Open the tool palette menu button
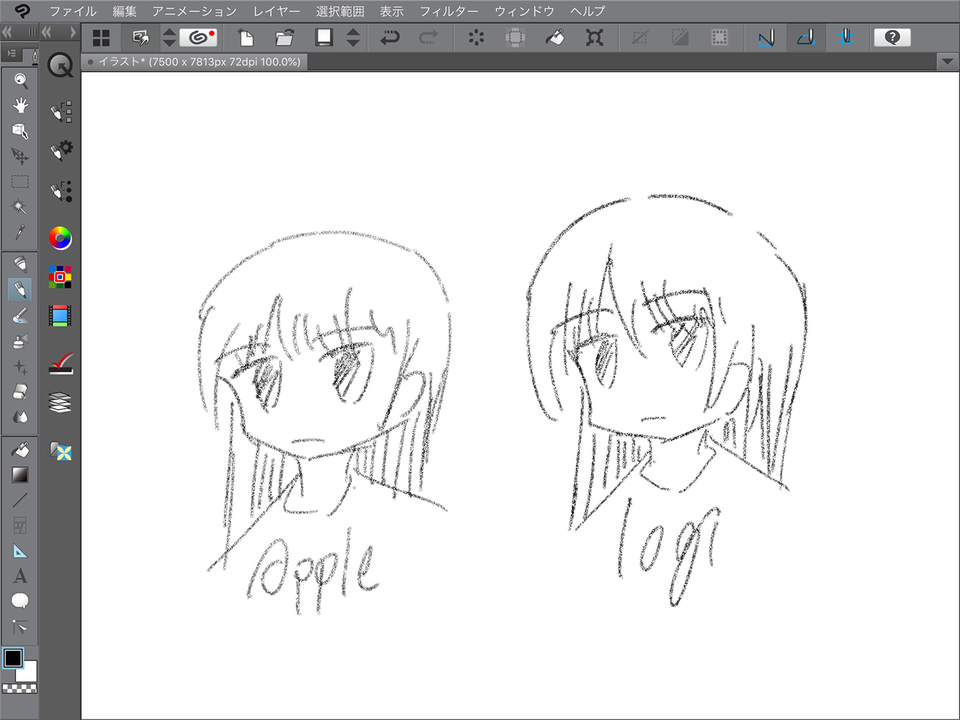Viewport: 960px width, 720px height. [10, 54]
